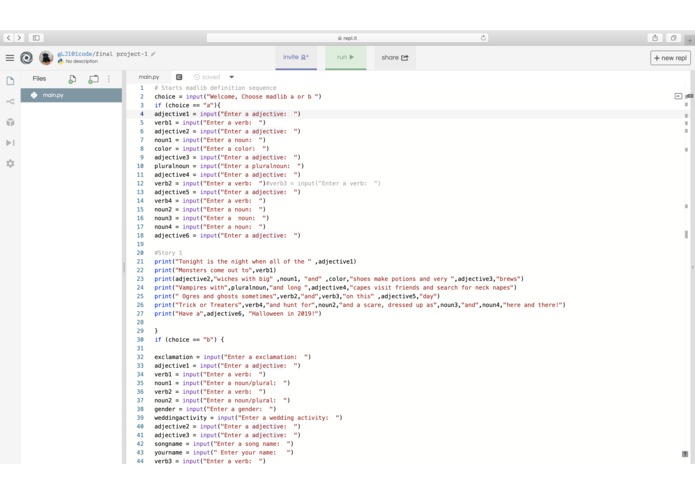Click the 'Halloween in 2019!' print line
The height and width of the screenshot is (494, 695).
pyautogui.click(x=238, y=313)
